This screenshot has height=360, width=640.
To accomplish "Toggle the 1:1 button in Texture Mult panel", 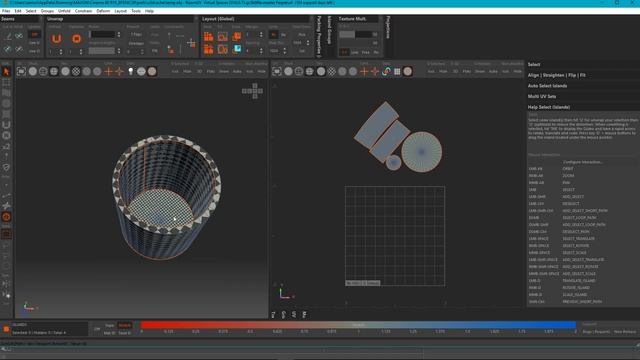I will coord(344,52).
